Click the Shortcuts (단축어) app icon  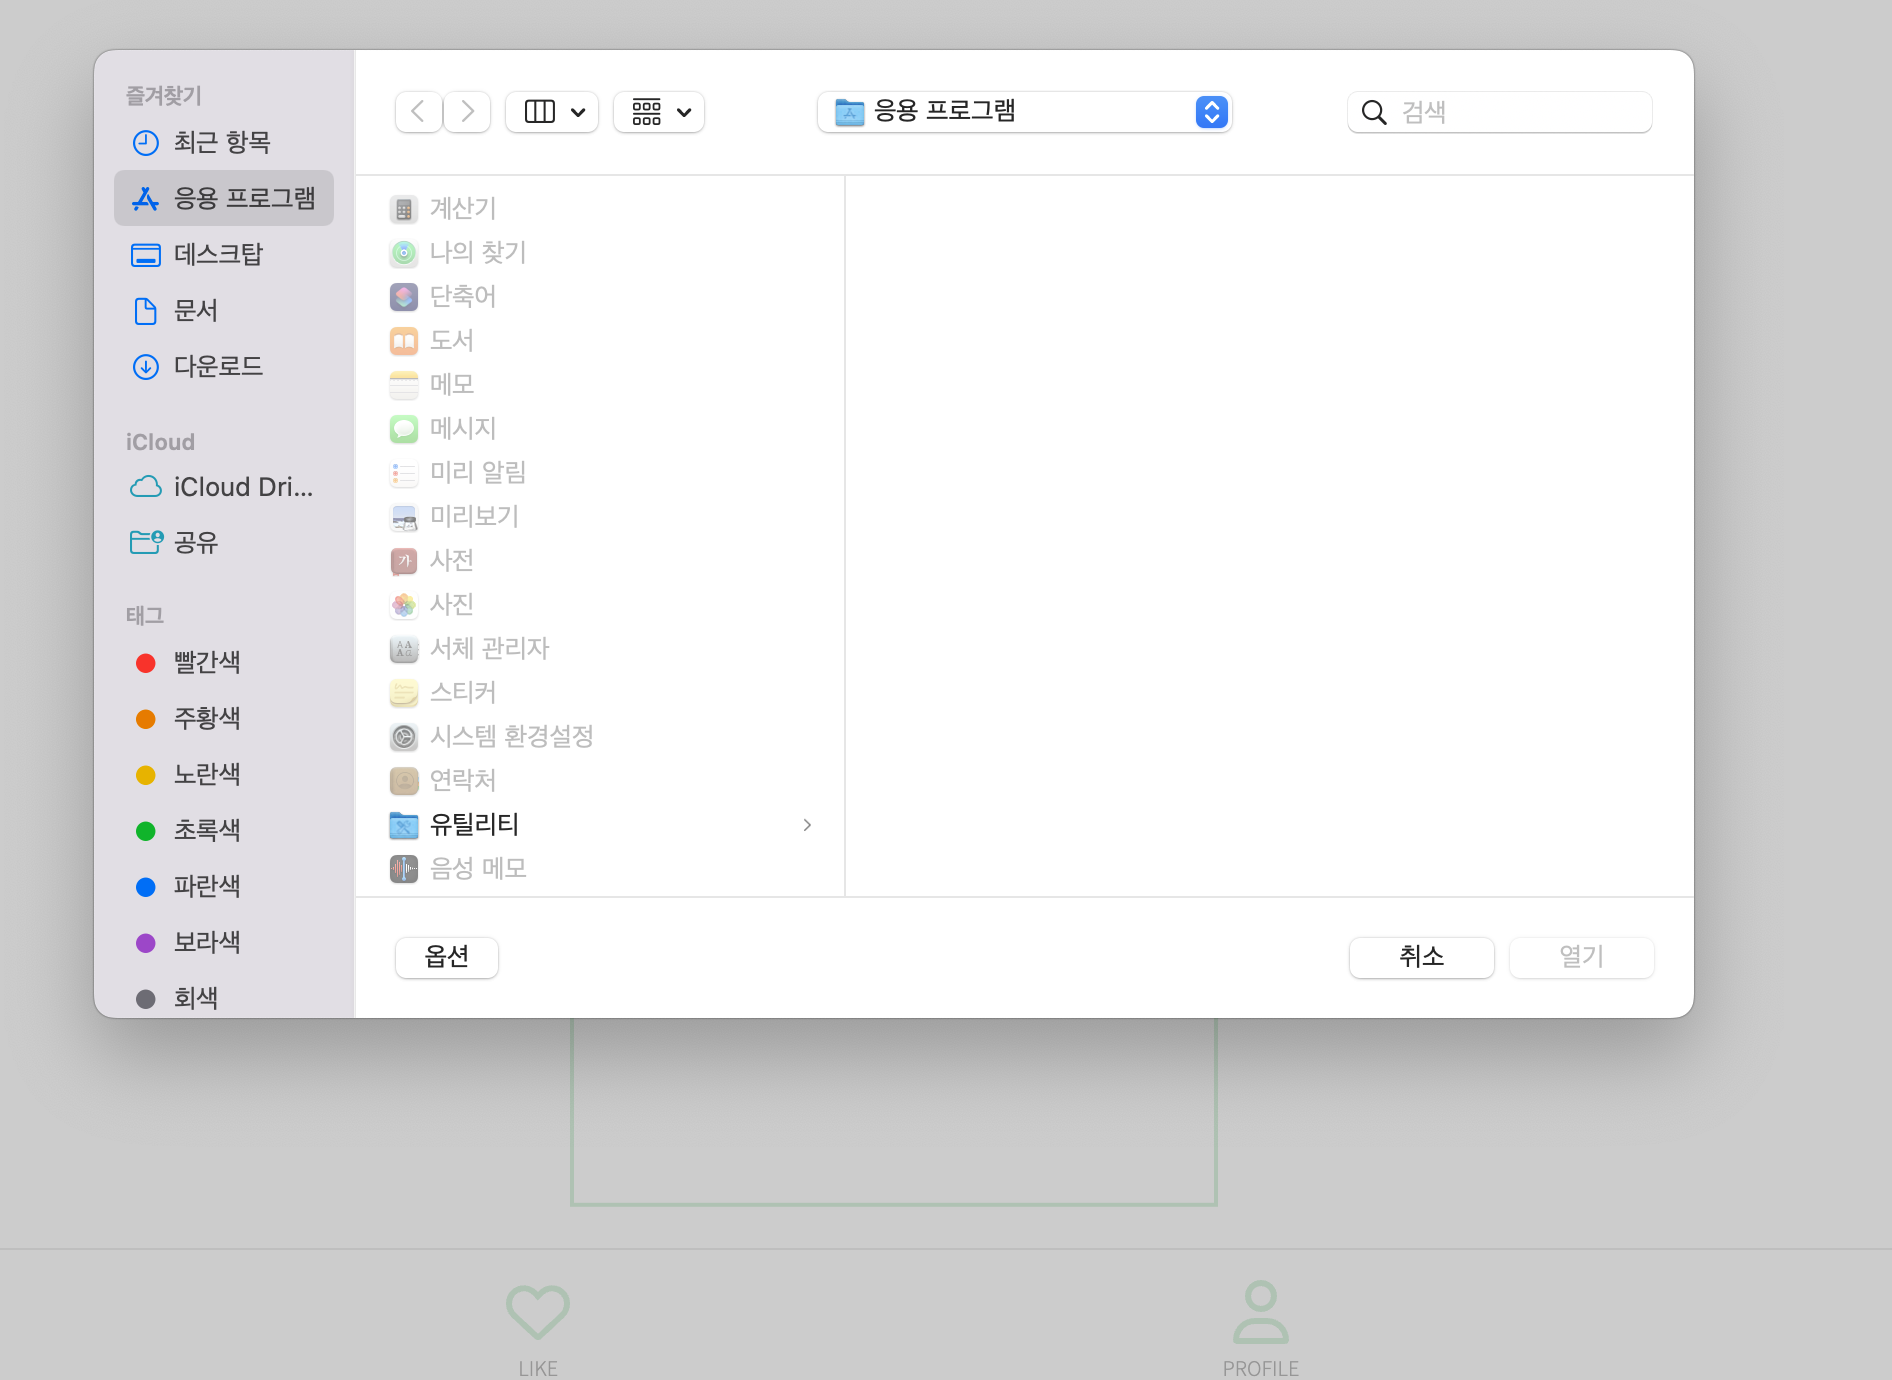click(x=404, y=297)
